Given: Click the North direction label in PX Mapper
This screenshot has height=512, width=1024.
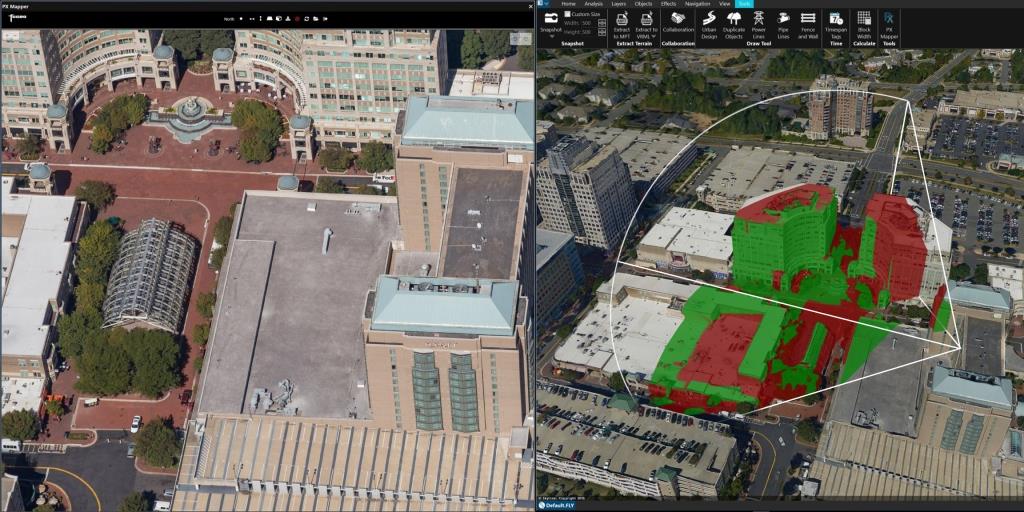Looking at the screenshot, I should click(x=229, y=19).
